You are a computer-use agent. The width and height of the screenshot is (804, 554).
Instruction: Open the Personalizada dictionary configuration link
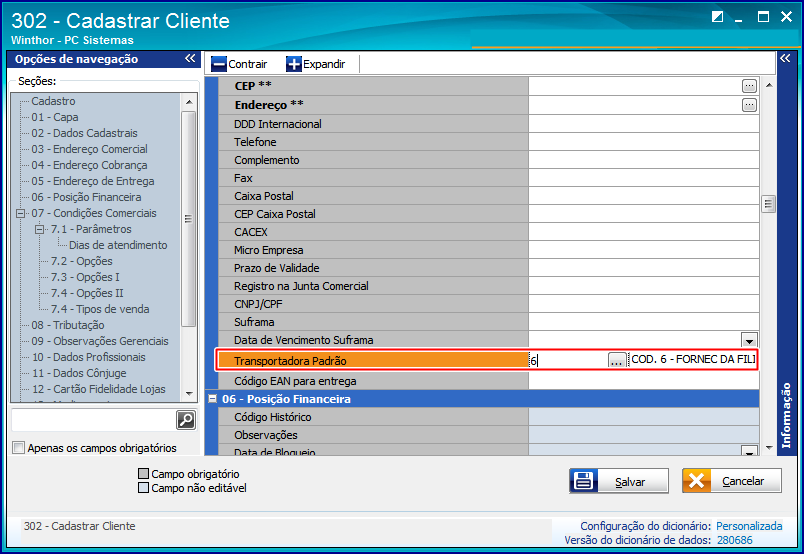[749, 526]
